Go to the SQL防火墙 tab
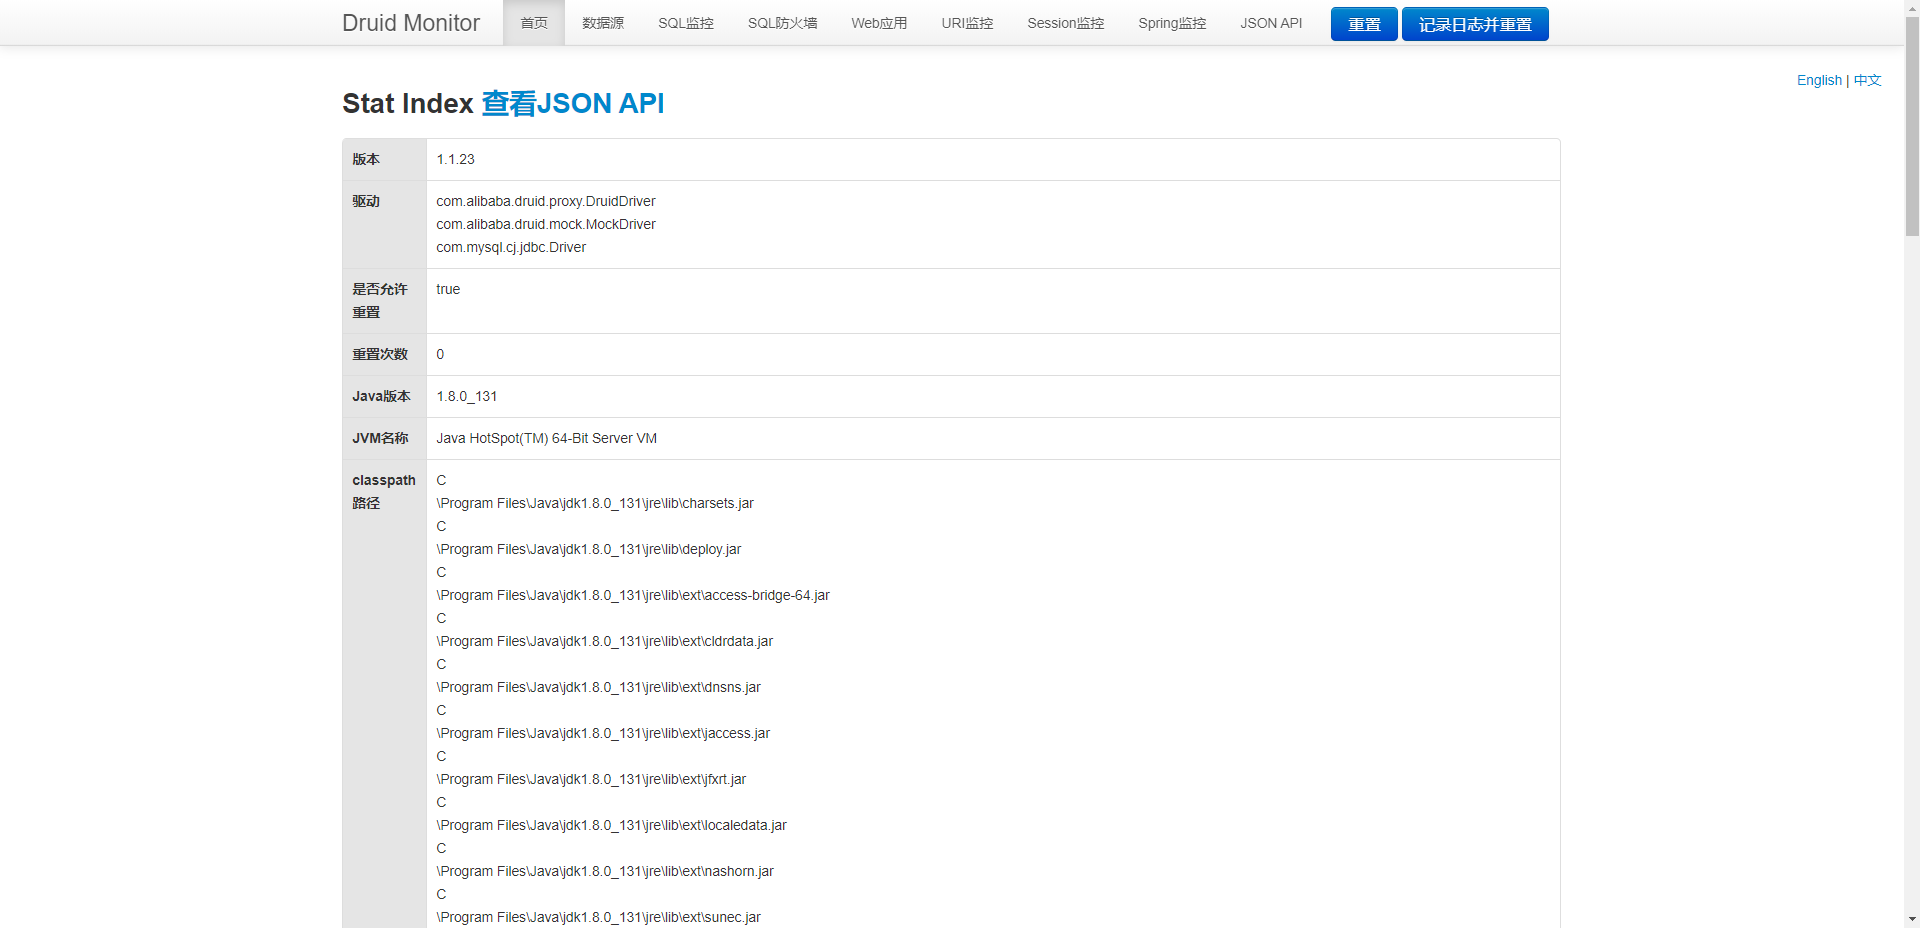This screenshot has height=928, width=1920. point(782,23)
